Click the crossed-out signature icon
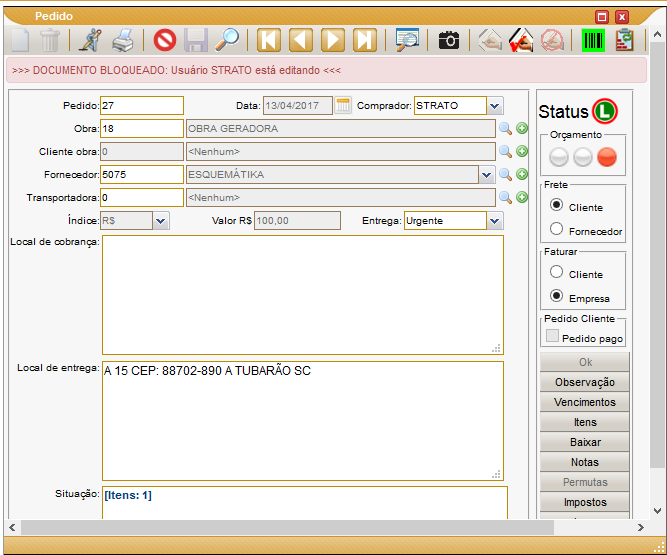 (552, 40)
